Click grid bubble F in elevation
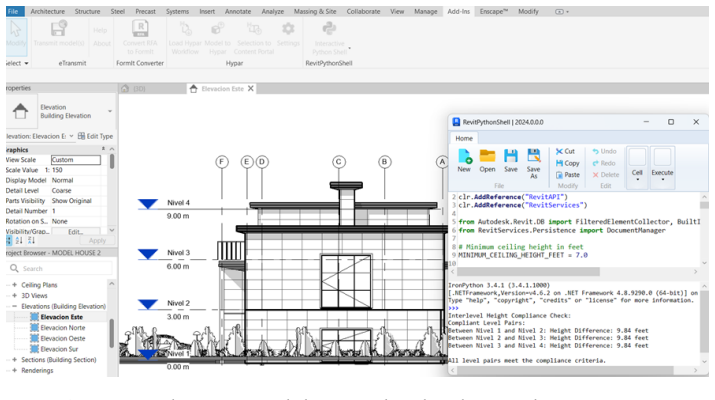 222,161
